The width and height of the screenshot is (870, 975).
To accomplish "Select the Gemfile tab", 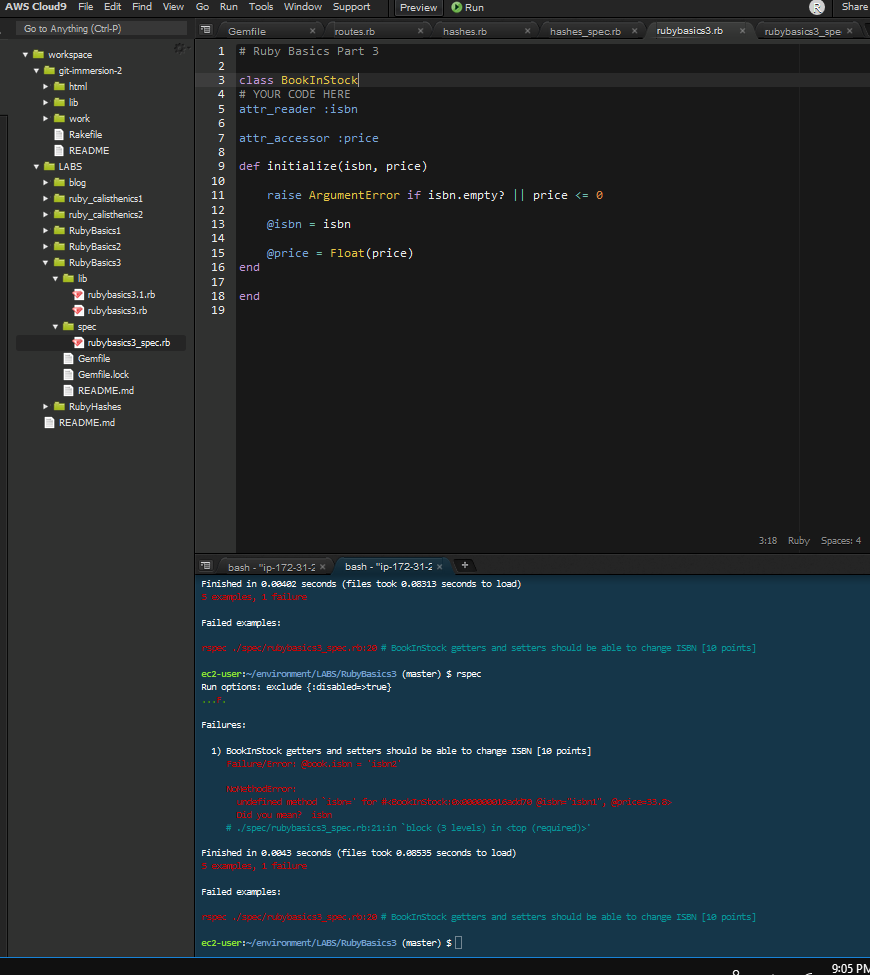I will tap(247, 29).
